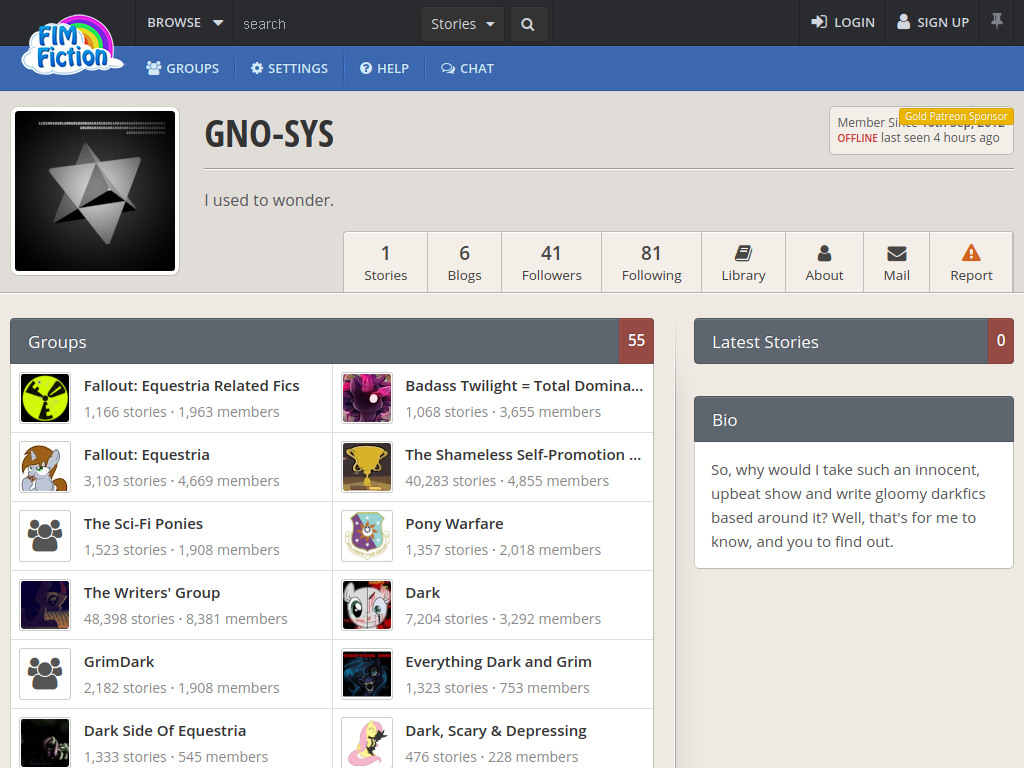
Task: Open the Dark Side Of Equestria link
Action: [x=165, y=731]
